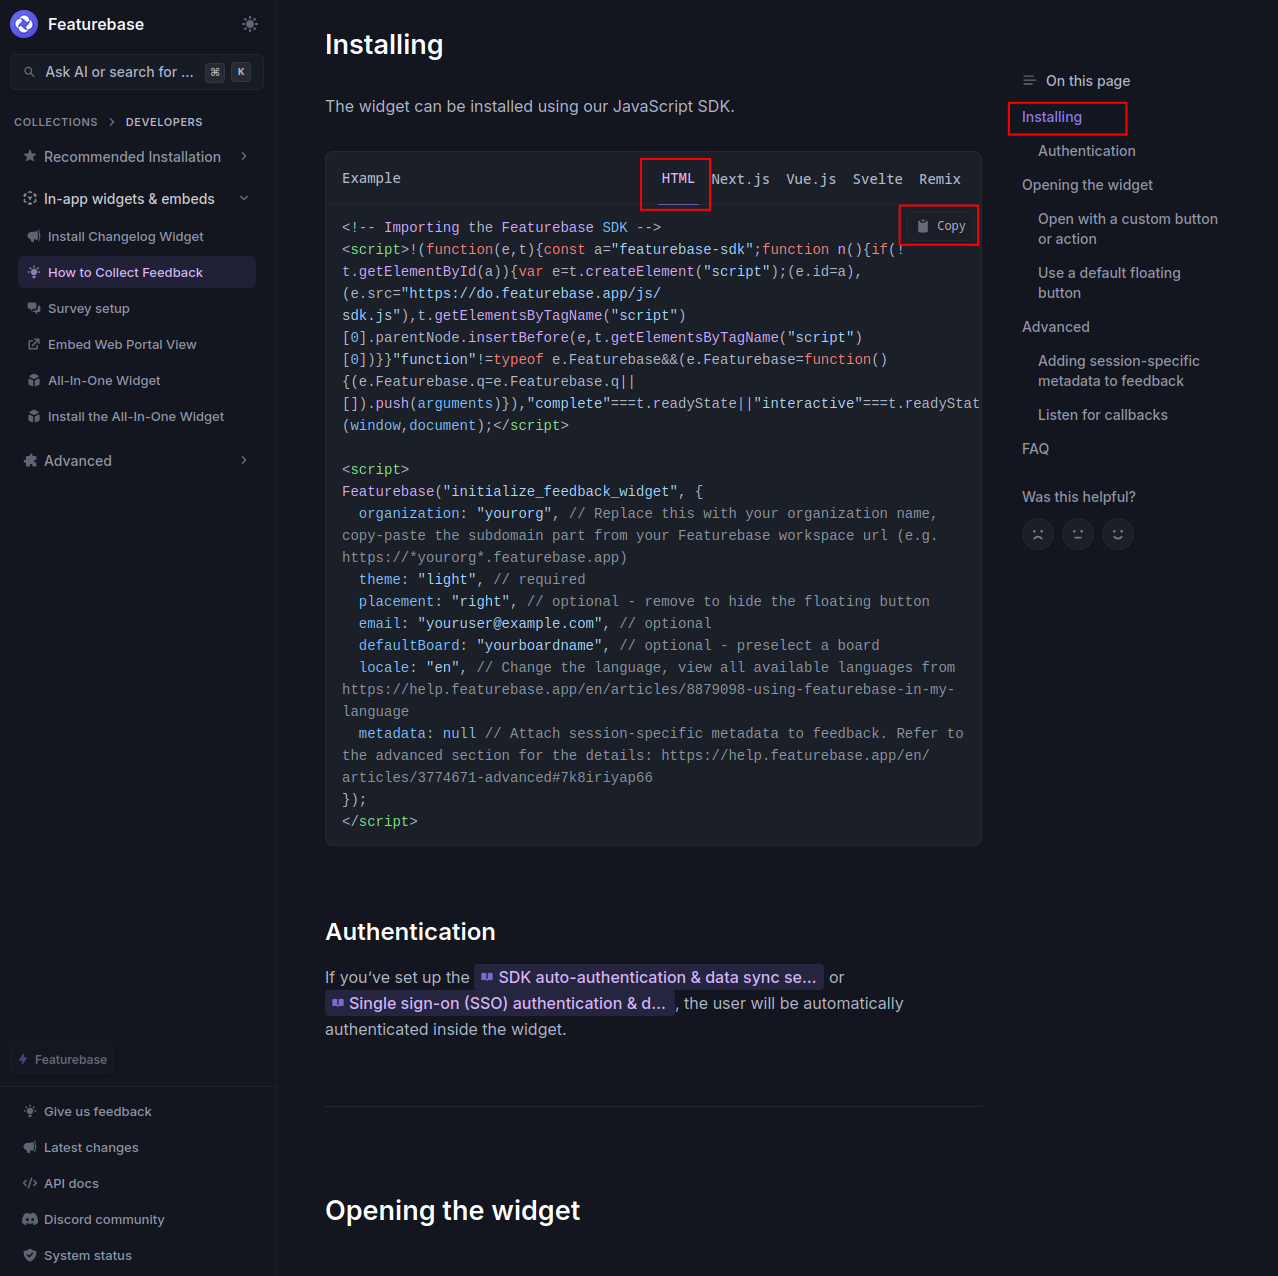Click the Discord community icon
The image size is (1278, 1276).
click(x=30, y=1220)
